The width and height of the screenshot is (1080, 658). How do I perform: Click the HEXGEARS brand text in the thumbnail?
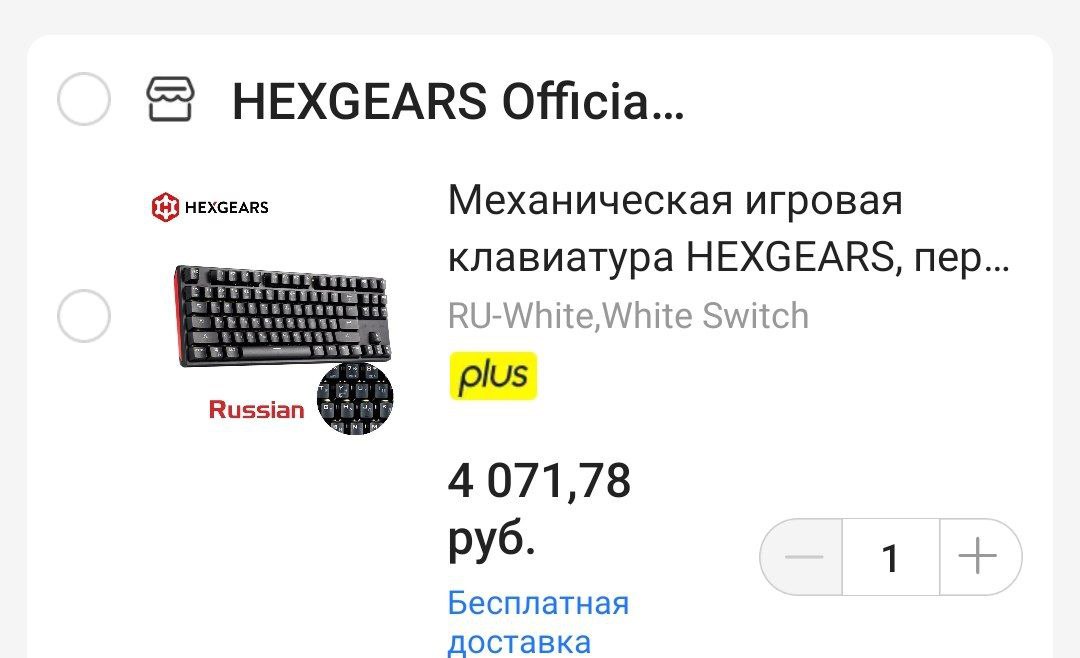[227, 207]
